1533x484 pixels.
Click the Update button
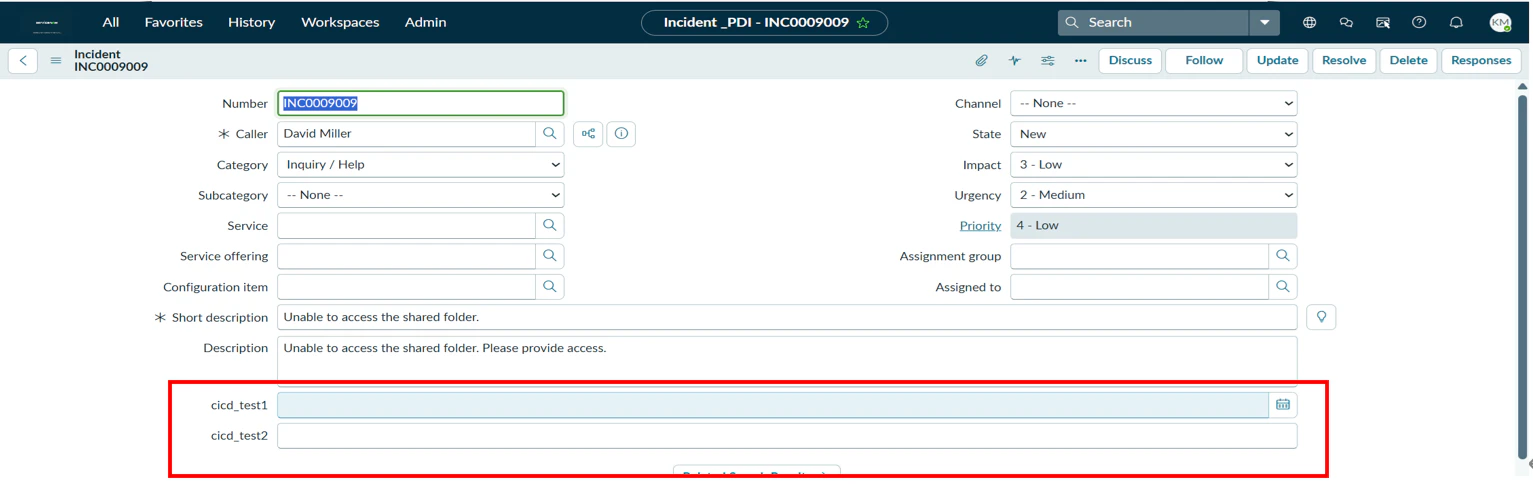(1277, 60)
